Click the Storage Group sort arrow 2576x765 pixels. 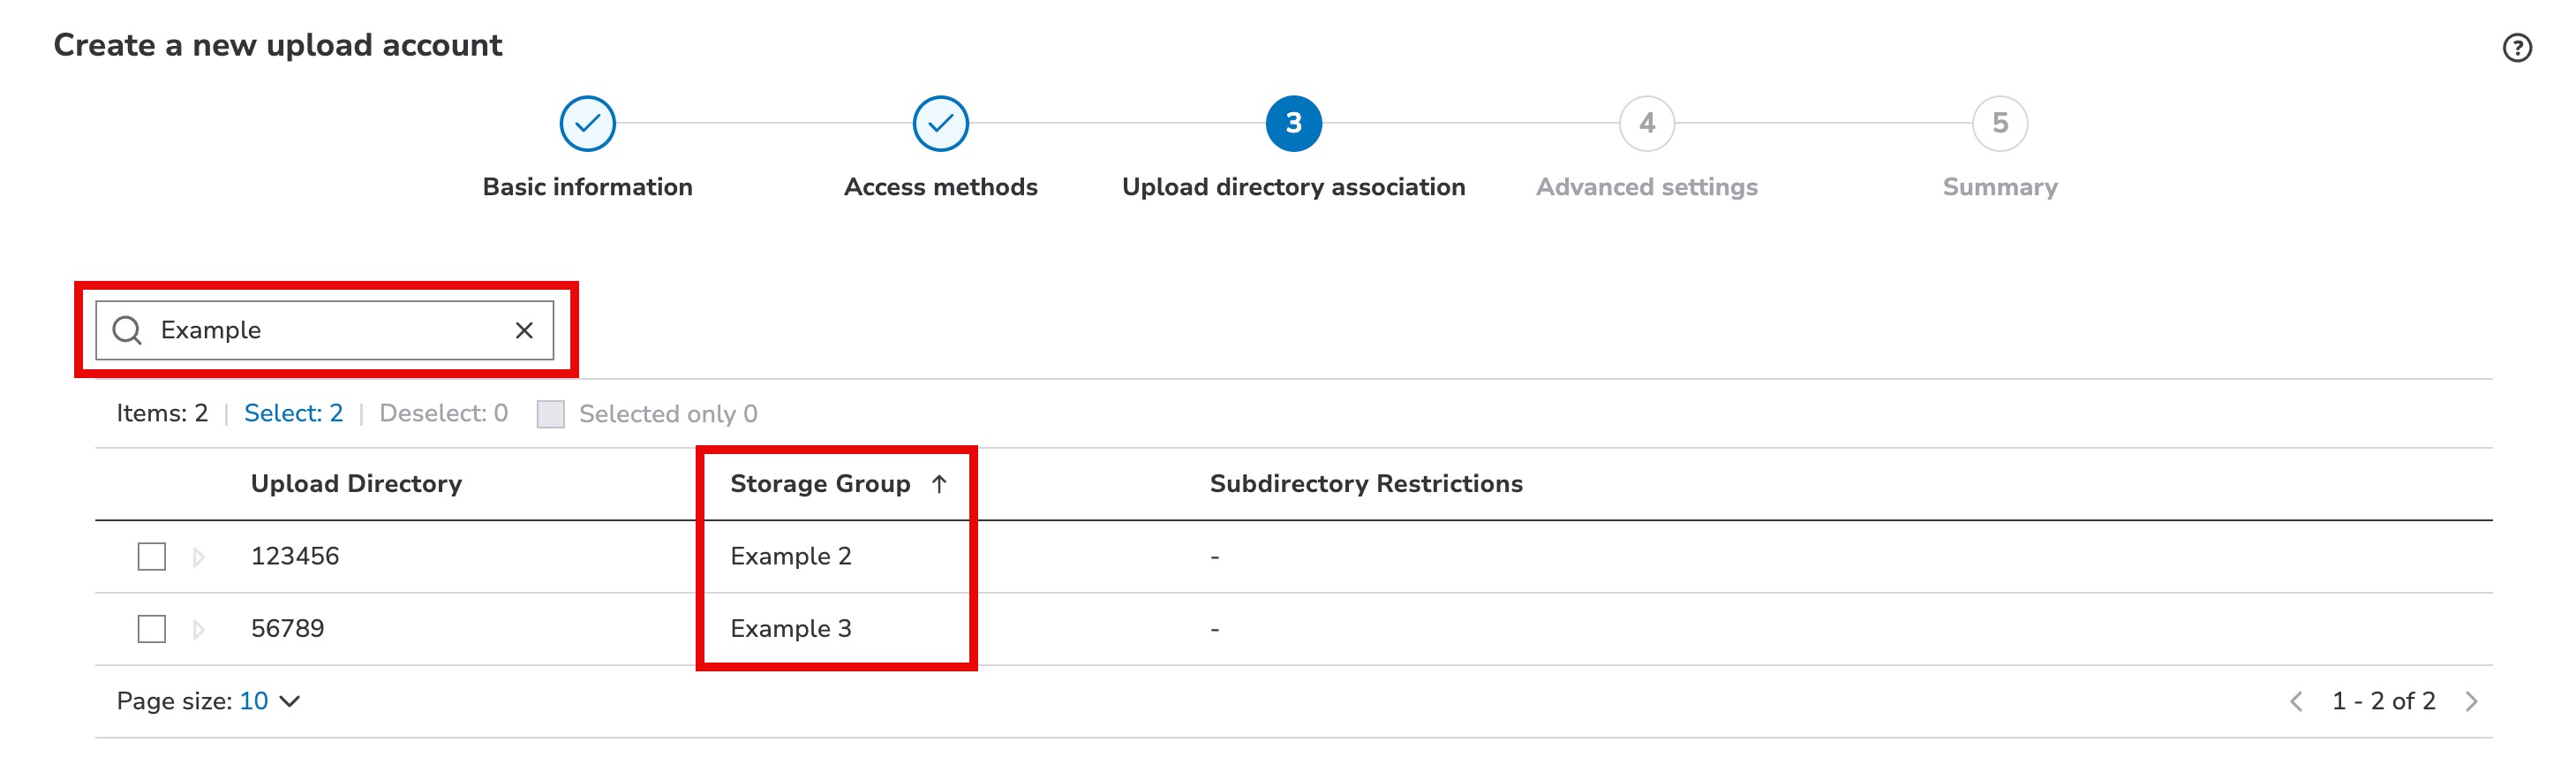pyautogui.click(x=939, y=484)
